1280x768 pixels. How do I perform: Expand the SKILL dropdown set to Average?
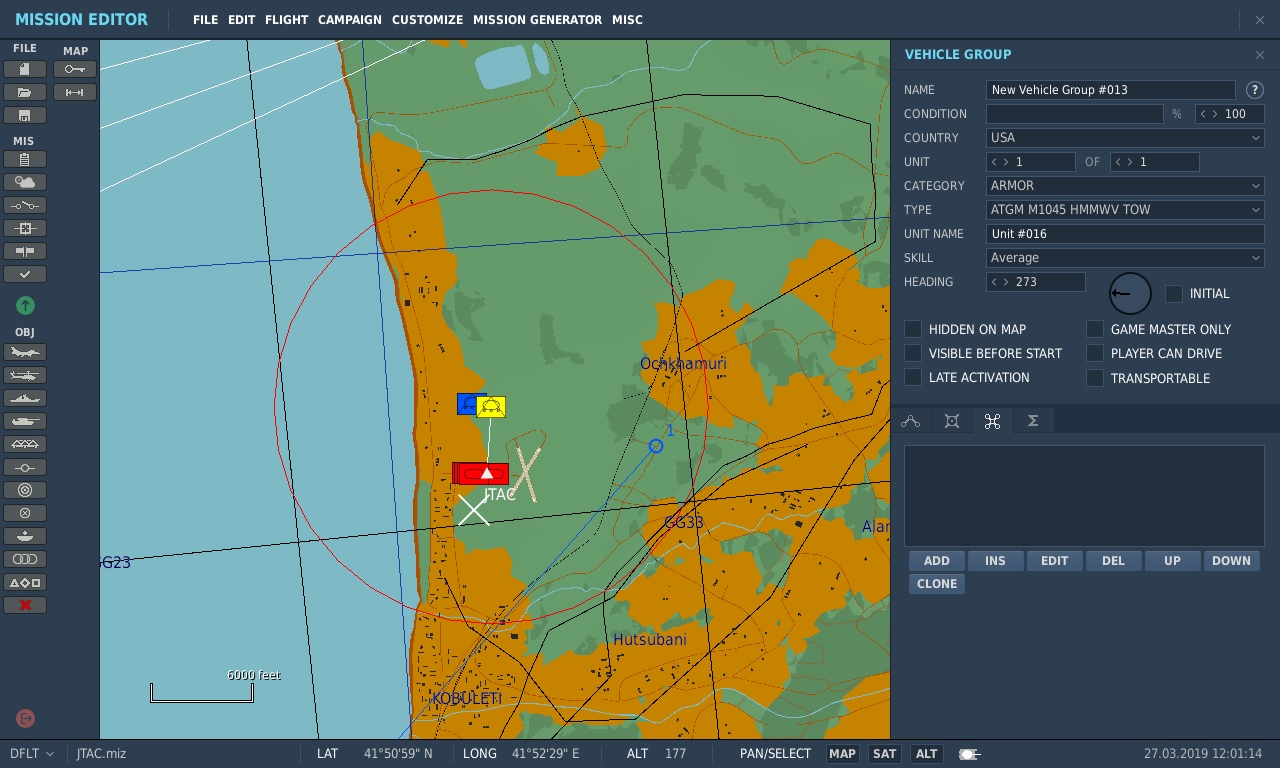1125,258
